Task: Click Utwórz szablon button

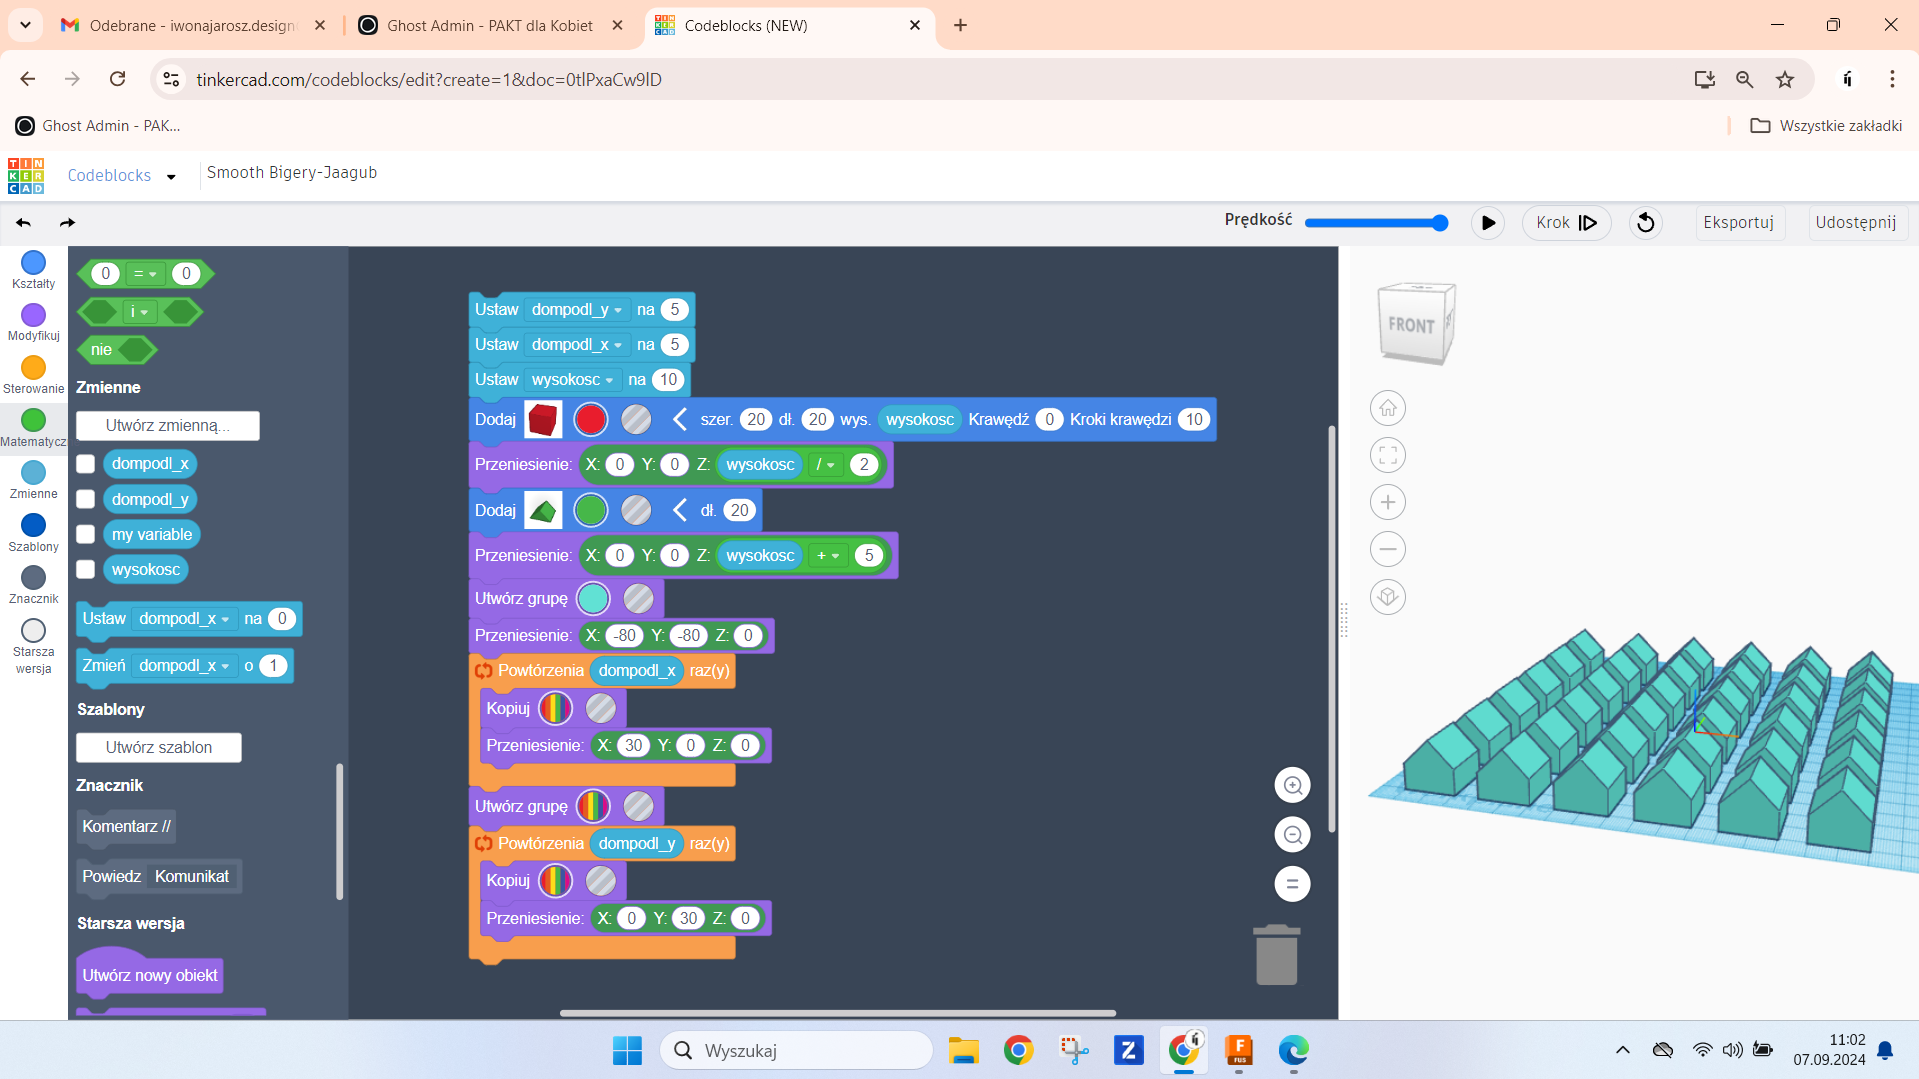Action: pos(159,747)
